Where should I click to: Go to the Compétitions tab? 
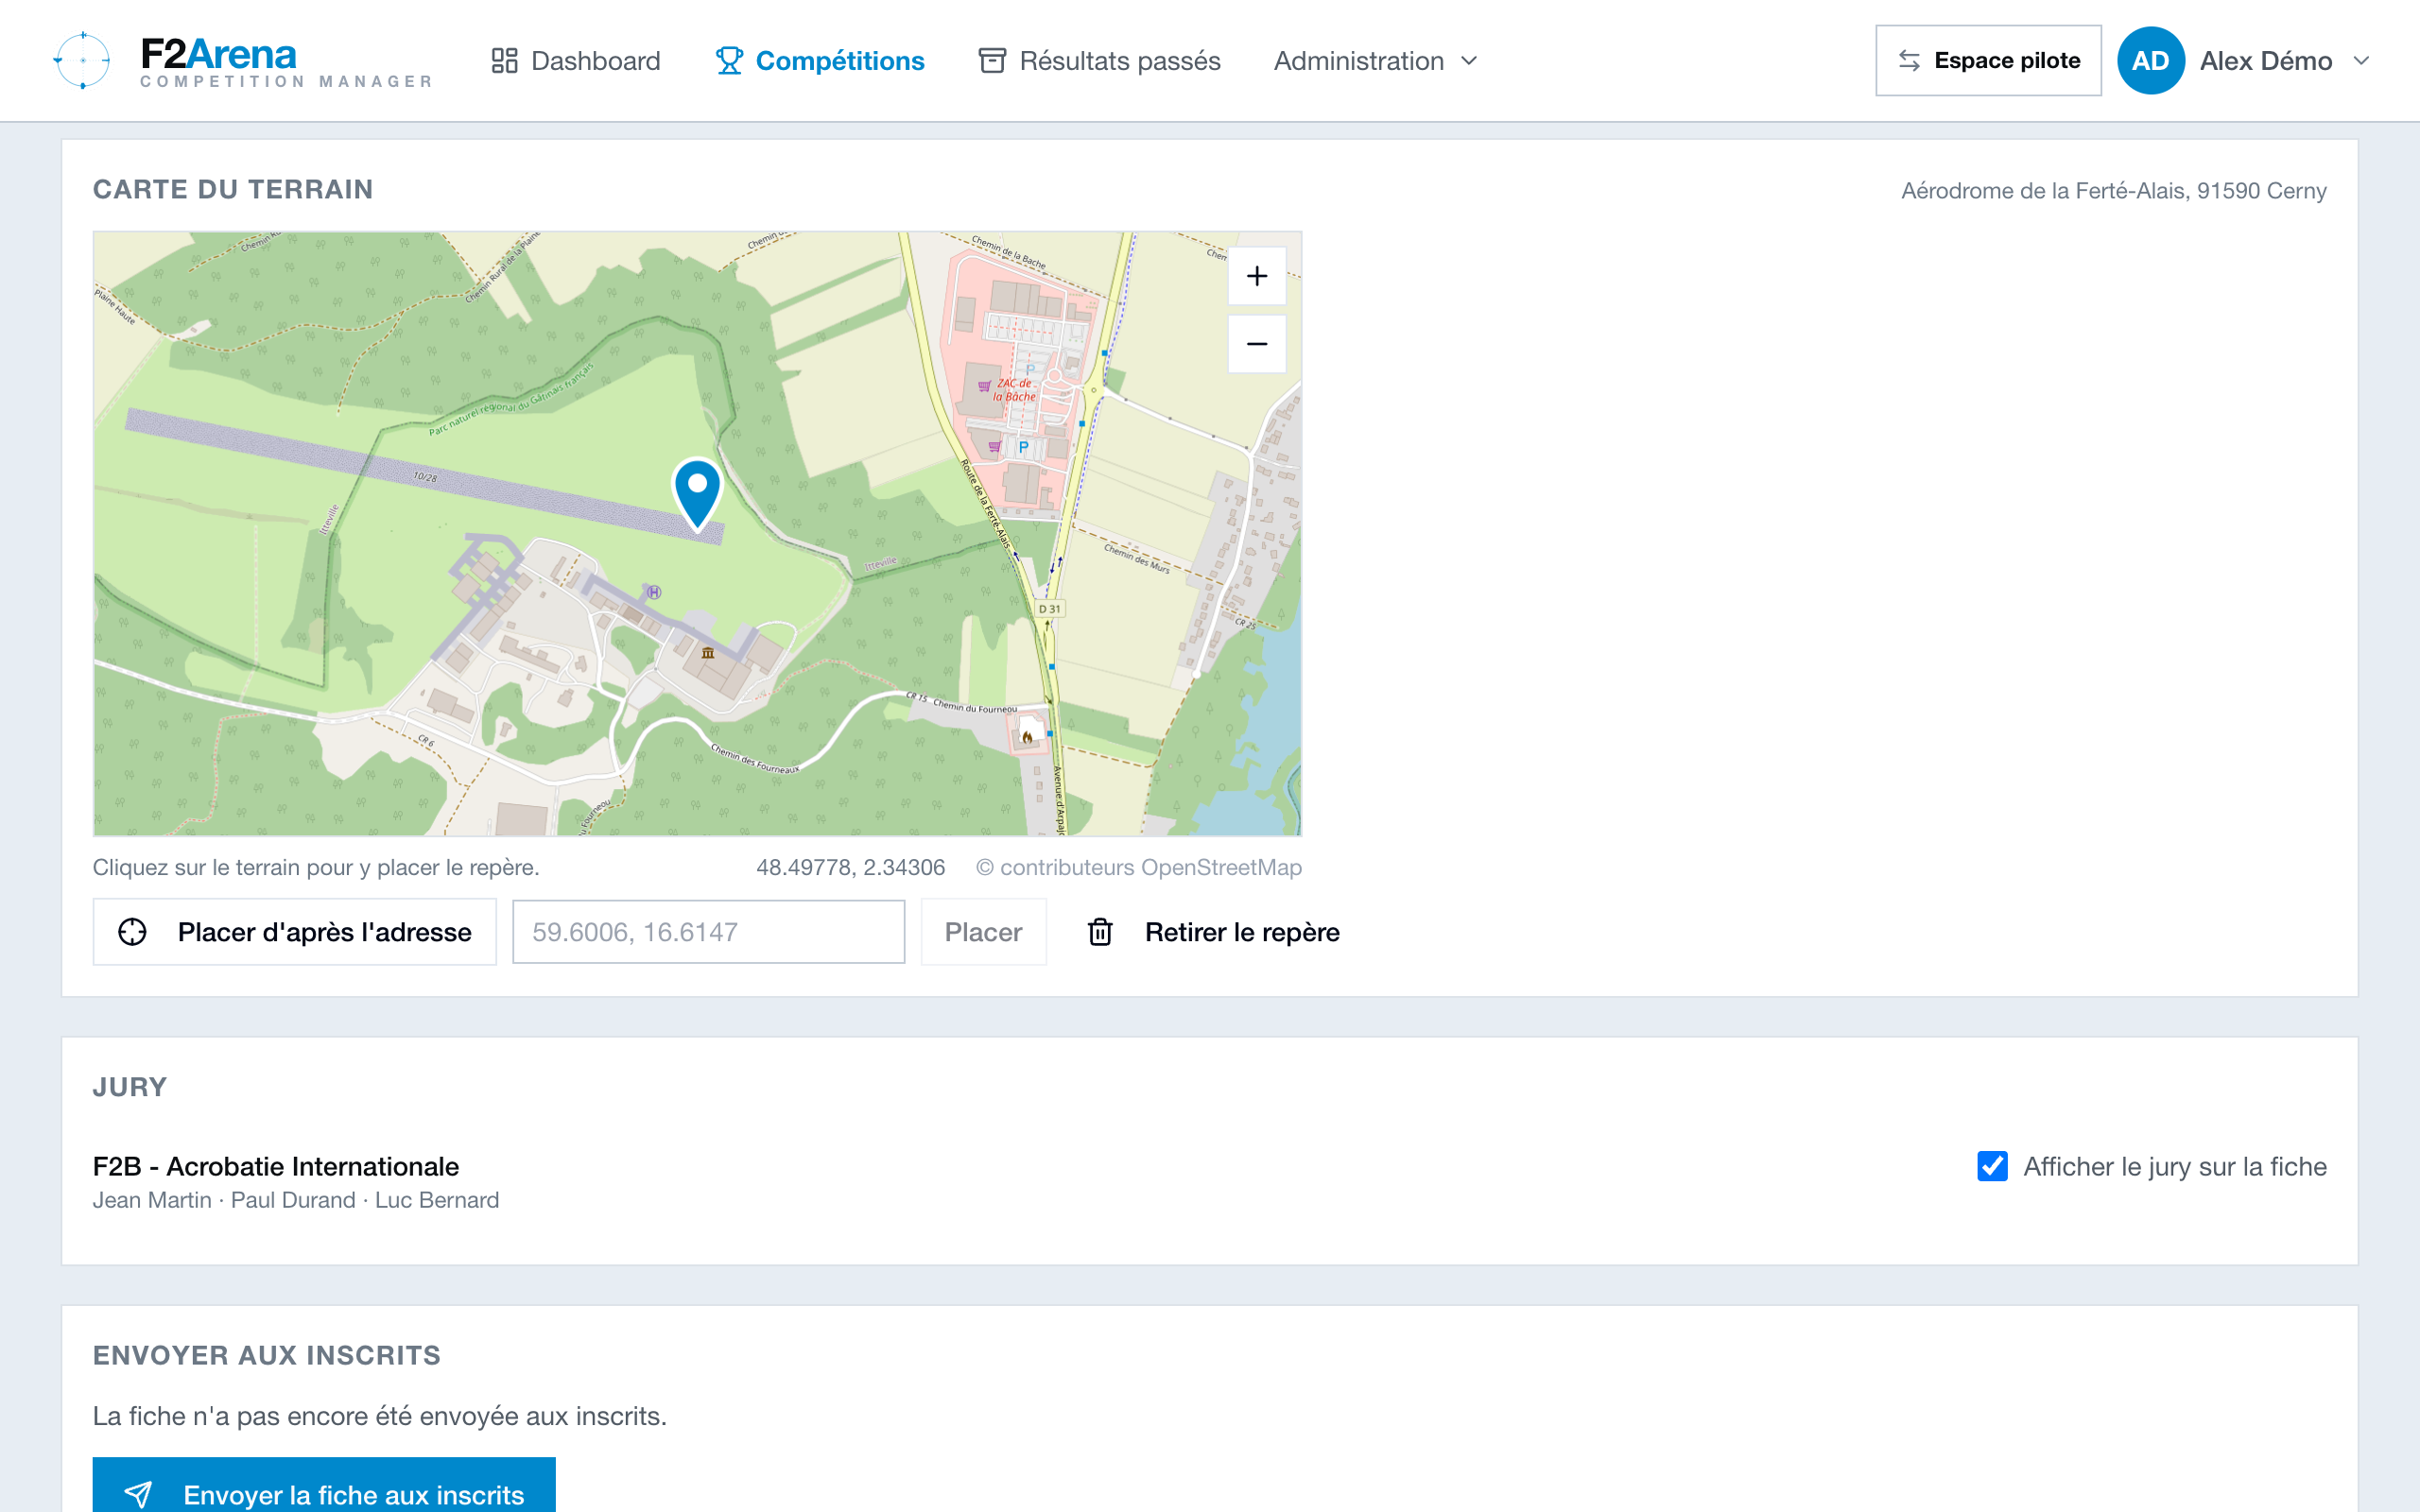pos(820,61)
